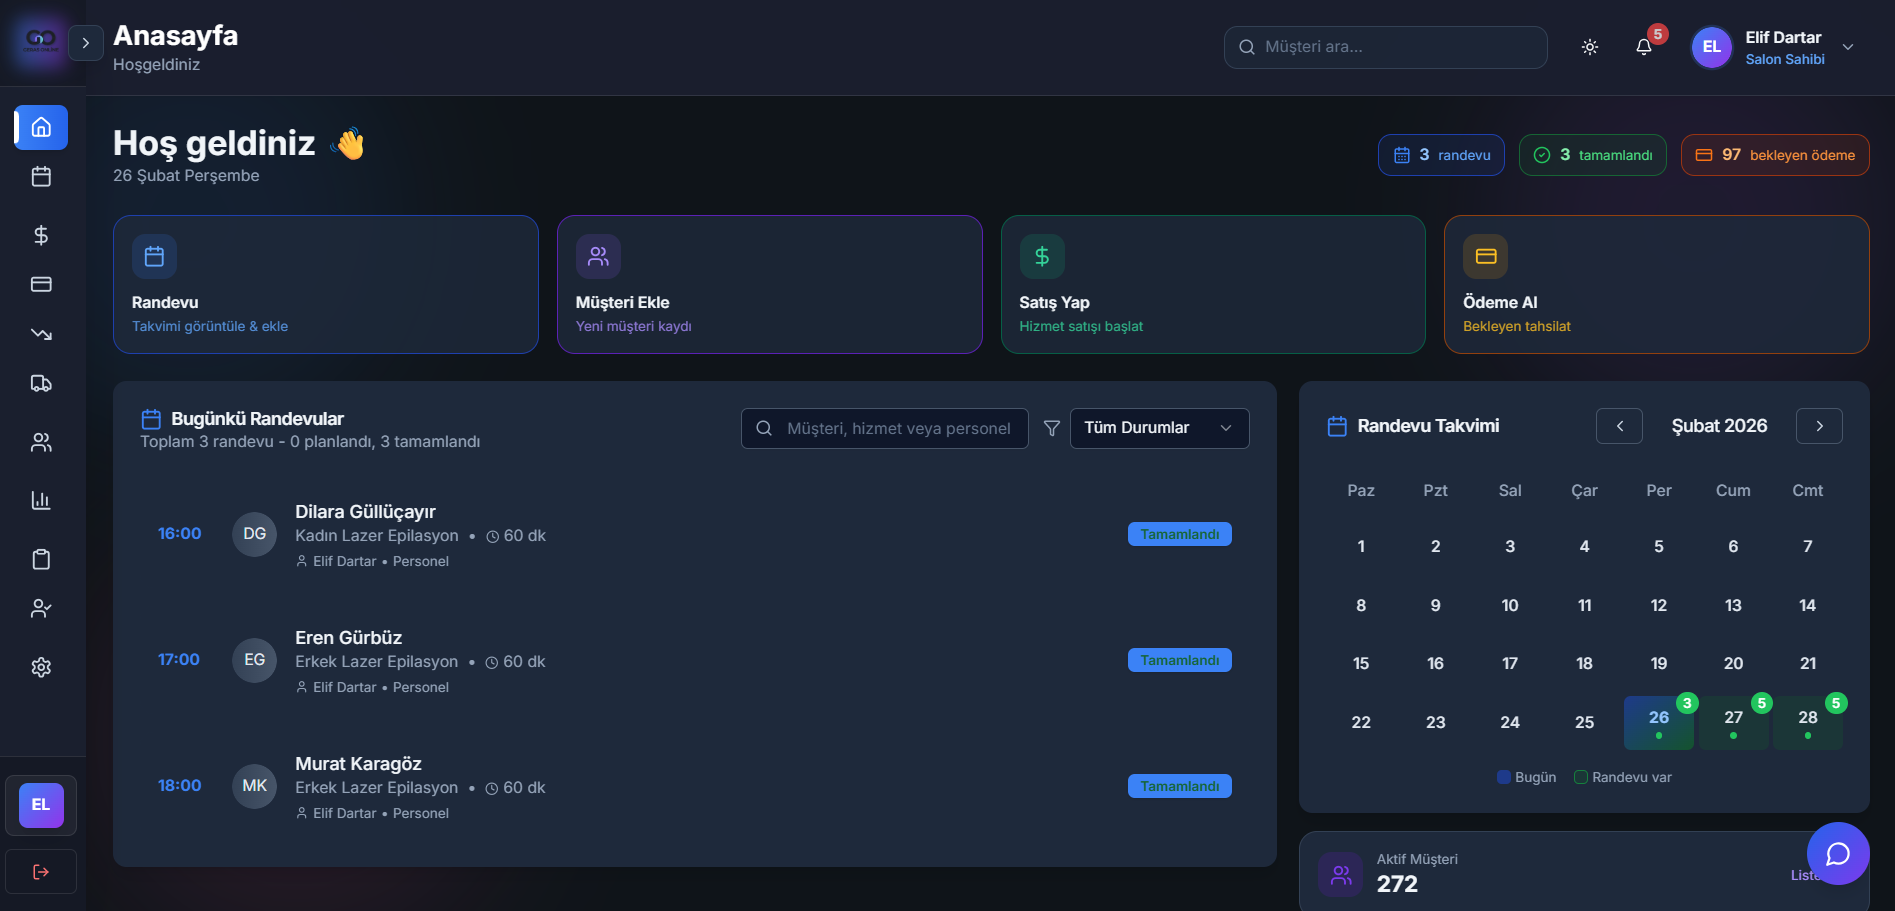Click the Ödeme Al card
This screenshot has height=911, width=1895.
pos(1655,284)
